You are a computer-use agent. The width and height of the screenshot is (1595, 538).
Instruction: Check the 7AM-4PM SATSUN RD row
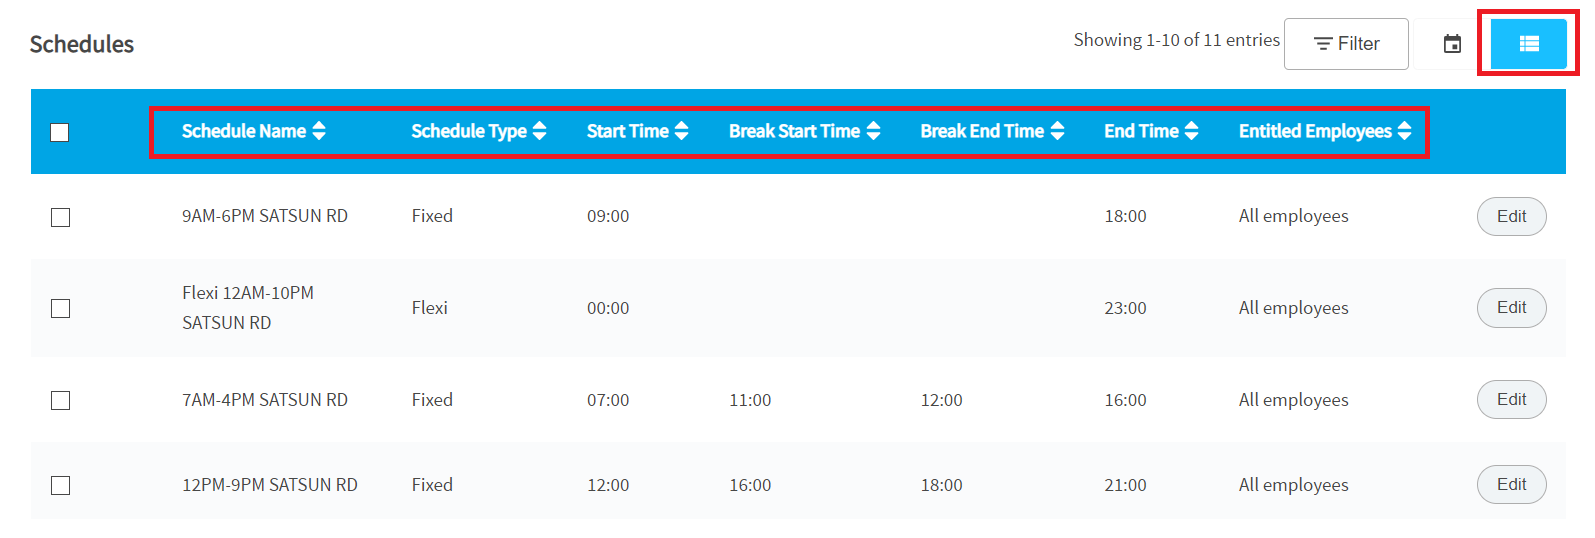coord(60,400)
